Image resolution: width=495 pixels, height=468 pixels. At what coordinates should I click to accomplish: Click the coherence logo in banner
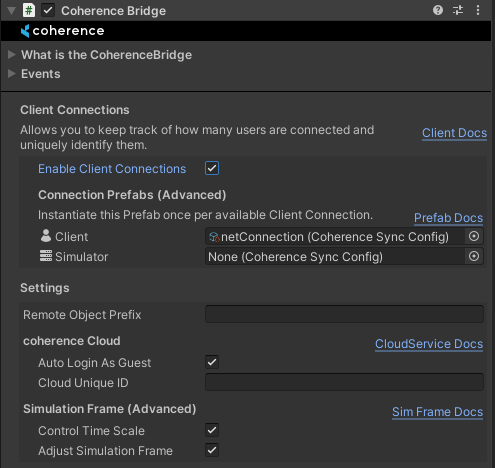point(63,31)
